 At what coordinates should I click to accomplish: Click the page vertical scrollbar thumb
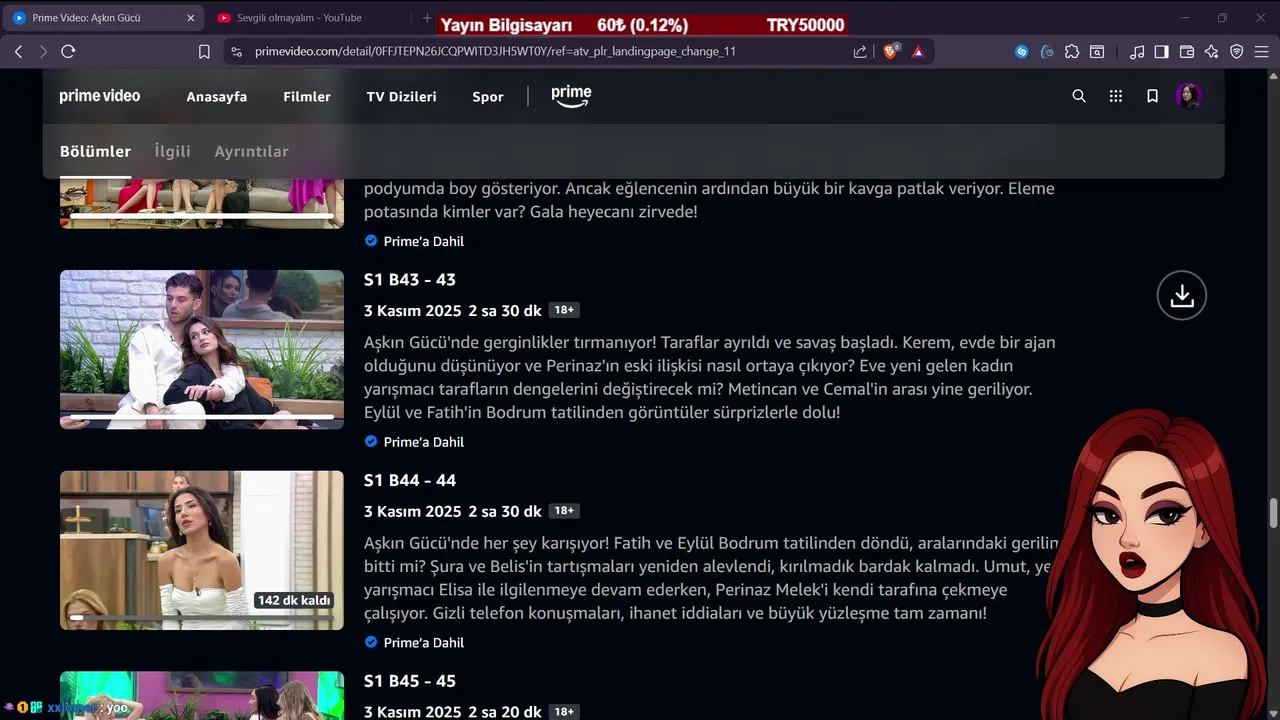(x=1273, y=512)
